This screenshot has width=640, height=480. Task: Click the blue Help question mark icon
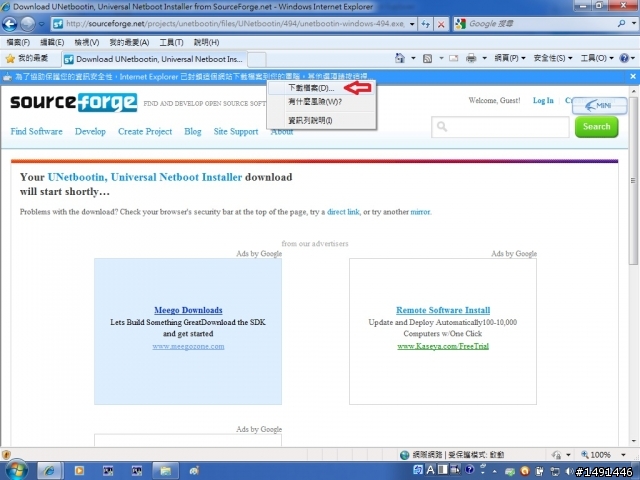[x=624, y=58]
